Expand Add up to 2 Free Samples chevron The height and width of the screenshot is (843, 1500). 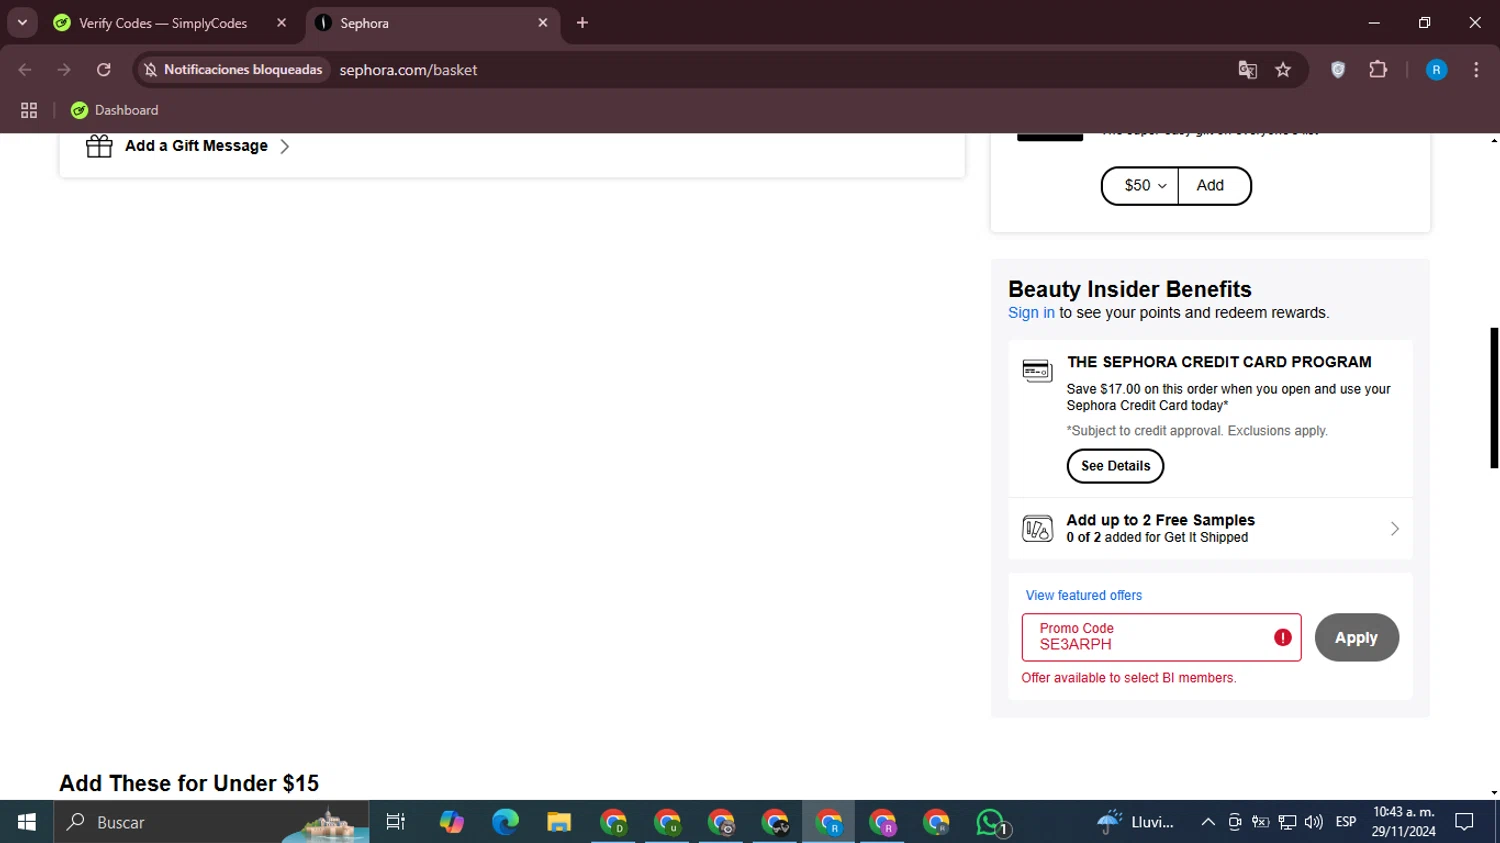(1394, 529)
